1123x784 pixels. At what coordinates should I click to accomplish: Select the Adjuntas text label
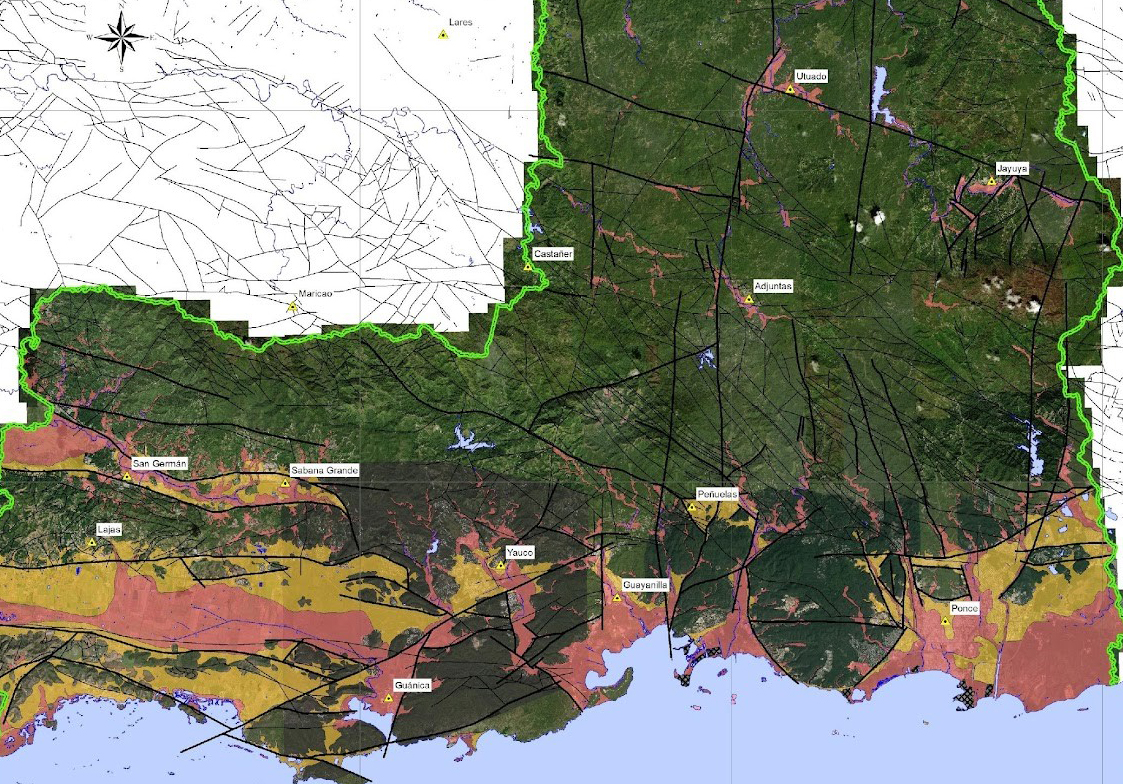773,286
